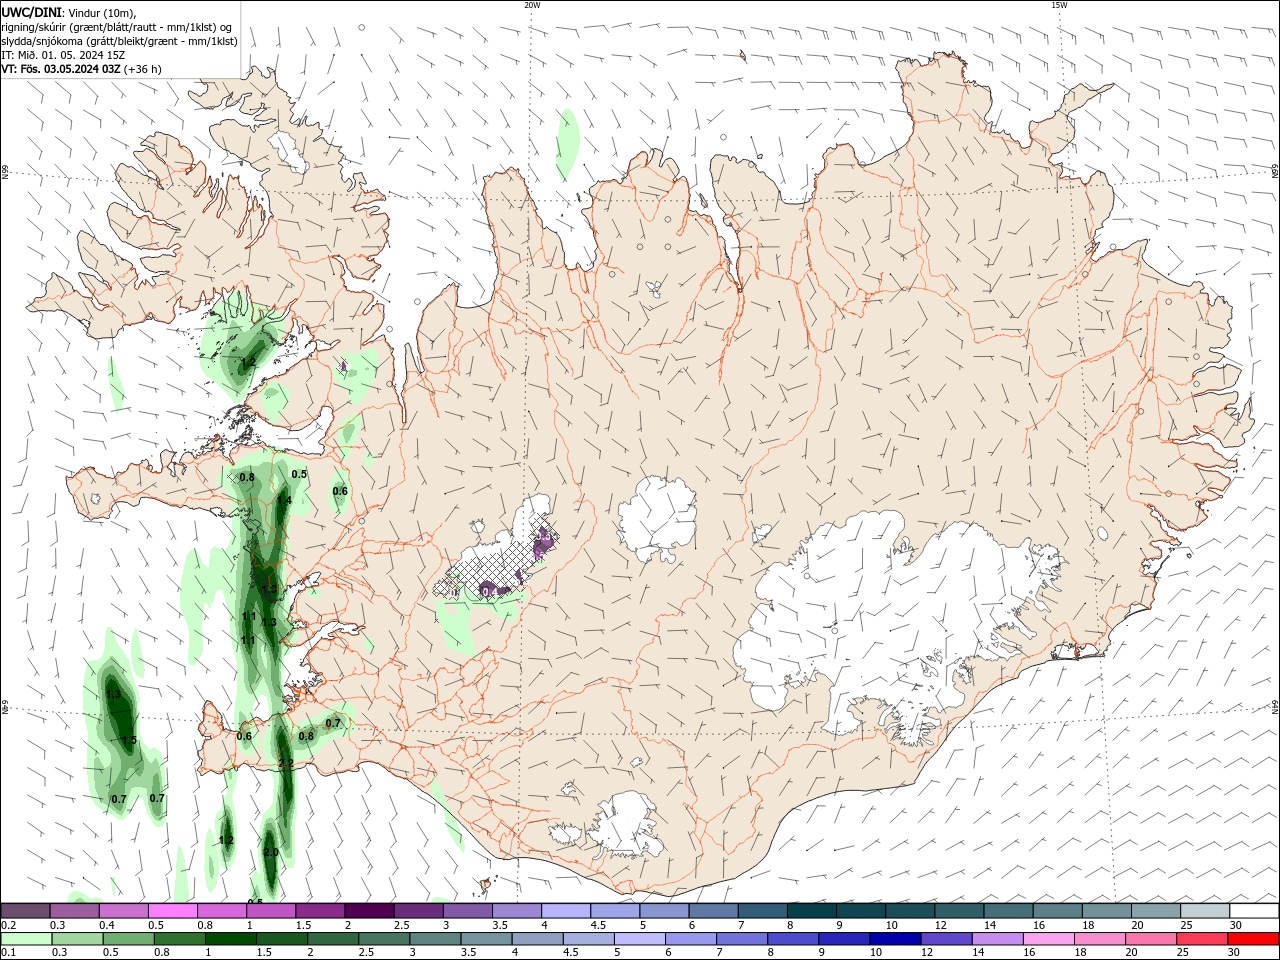Click the 3 grey-green rain legend swatch
The image size is (1280, 960).
click(436, 939)
